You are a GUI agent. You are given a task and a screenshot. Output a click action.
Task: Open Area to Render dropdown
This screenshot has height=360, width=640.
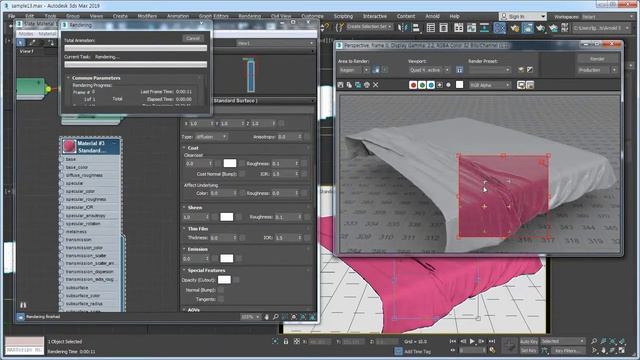[353, 70]
